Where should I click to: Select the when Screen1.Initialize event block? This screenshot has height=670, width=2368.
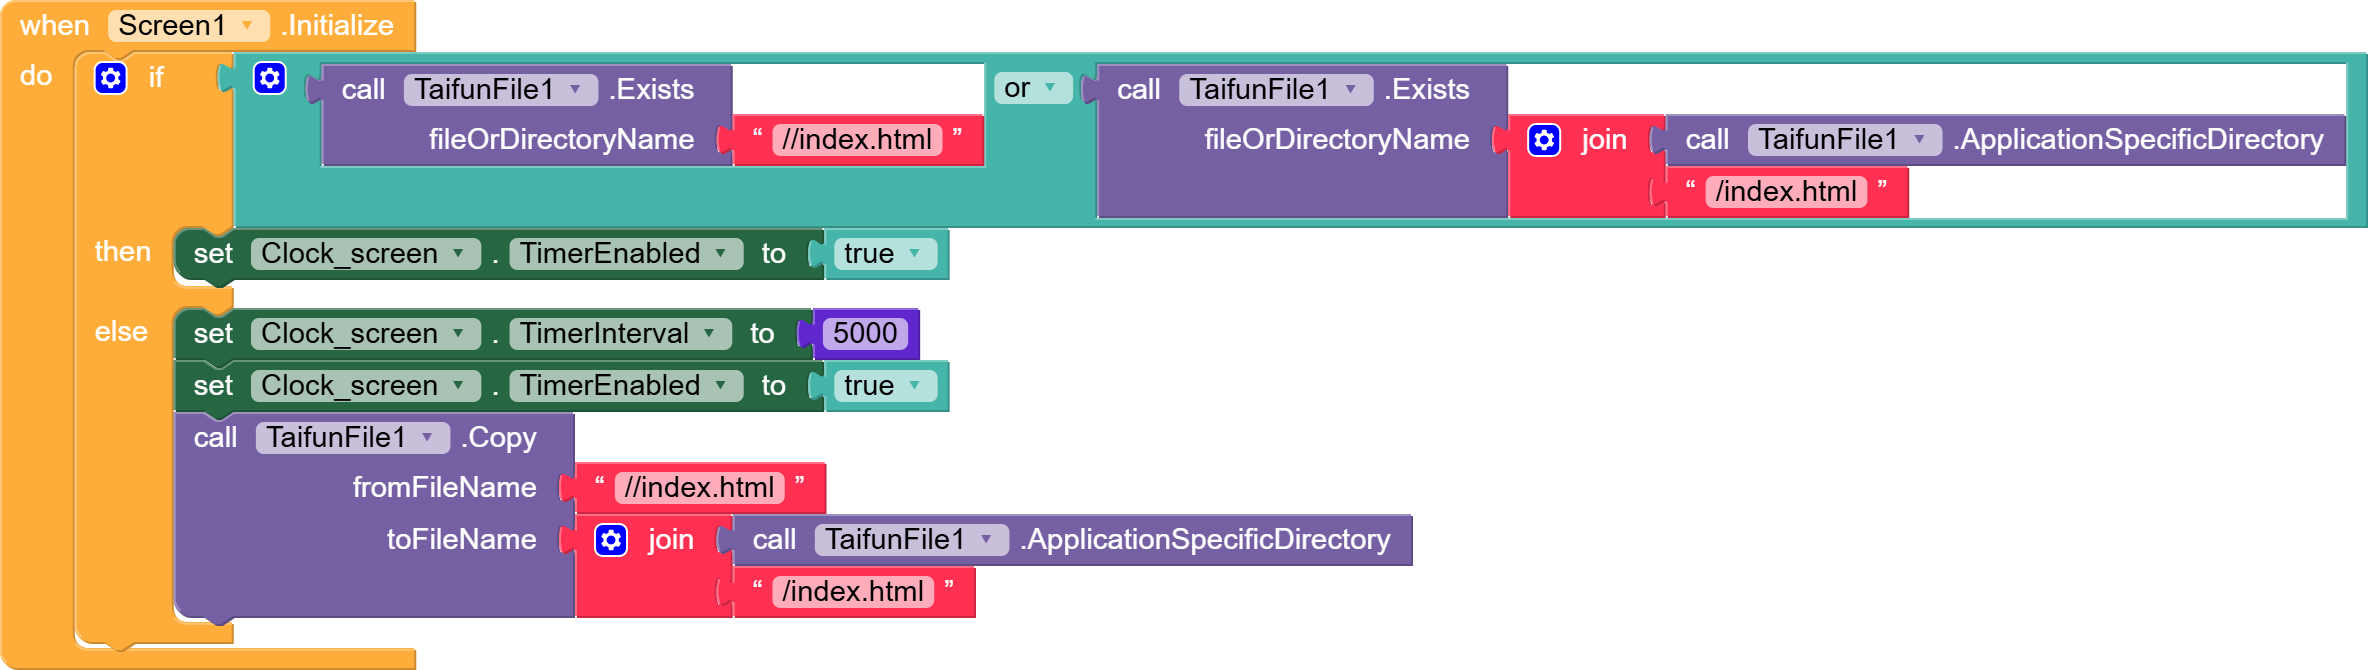pyautogui.click(x=55, y=26)
